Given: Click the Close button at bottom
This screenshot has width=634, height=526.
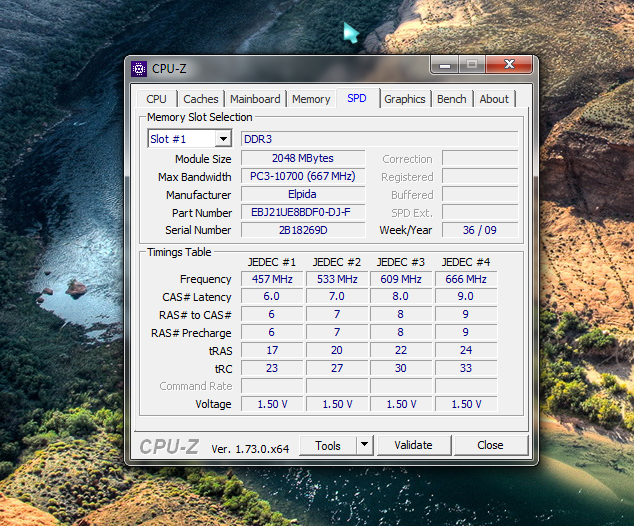Looking at the screenshot, I should [490, 445].
